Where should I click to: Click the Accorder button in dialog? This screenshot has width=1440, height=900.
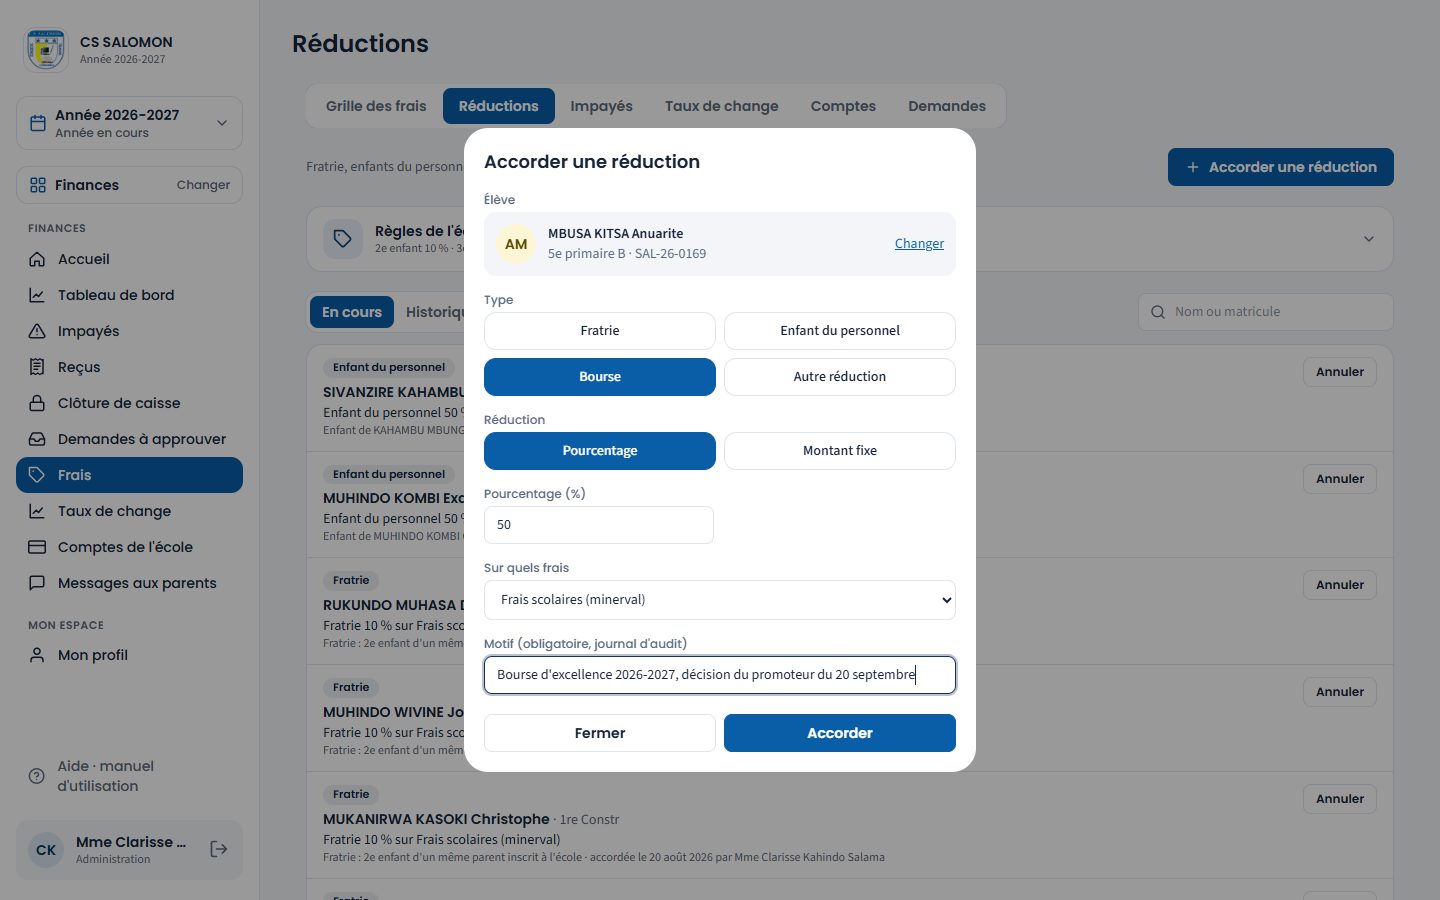coord(840,733)
